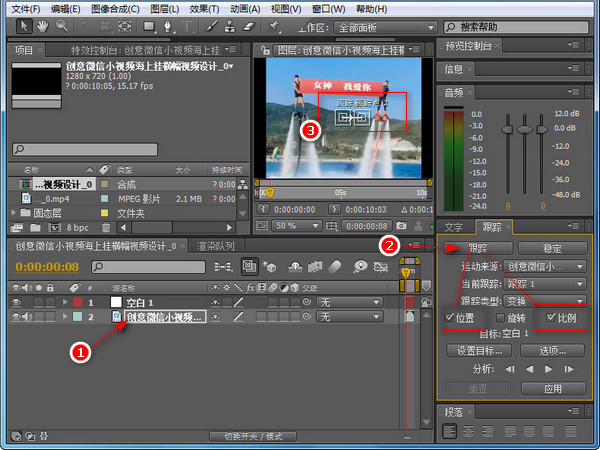Click the 应用 apply button
This screenshot has width=600, height=450.
point(553,389)
